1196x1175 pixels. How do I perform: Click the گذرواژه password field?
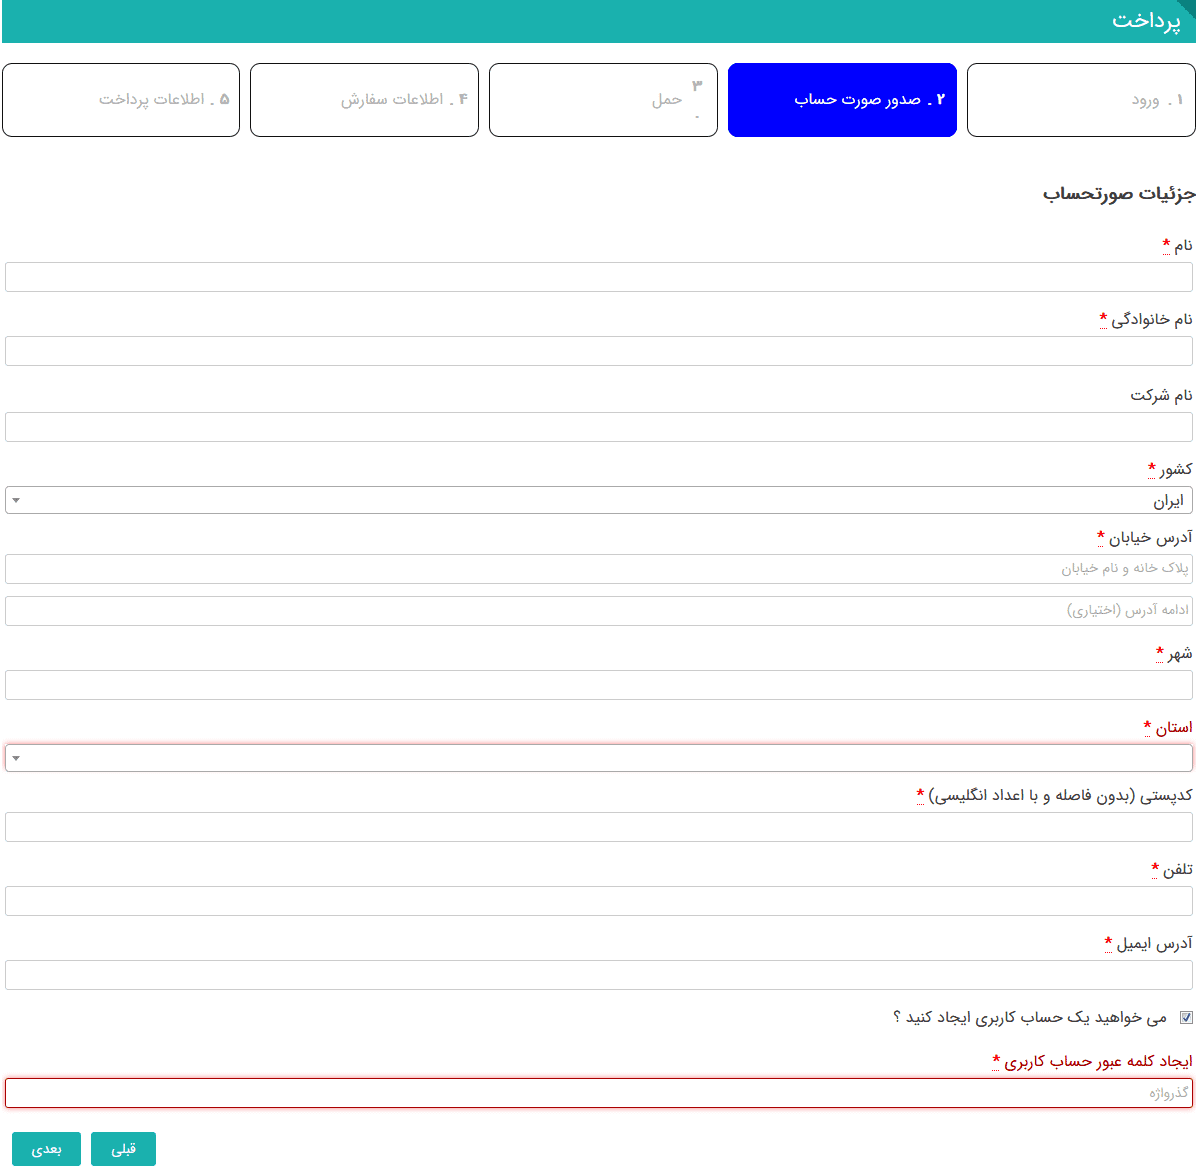[x=599, y=1093]
